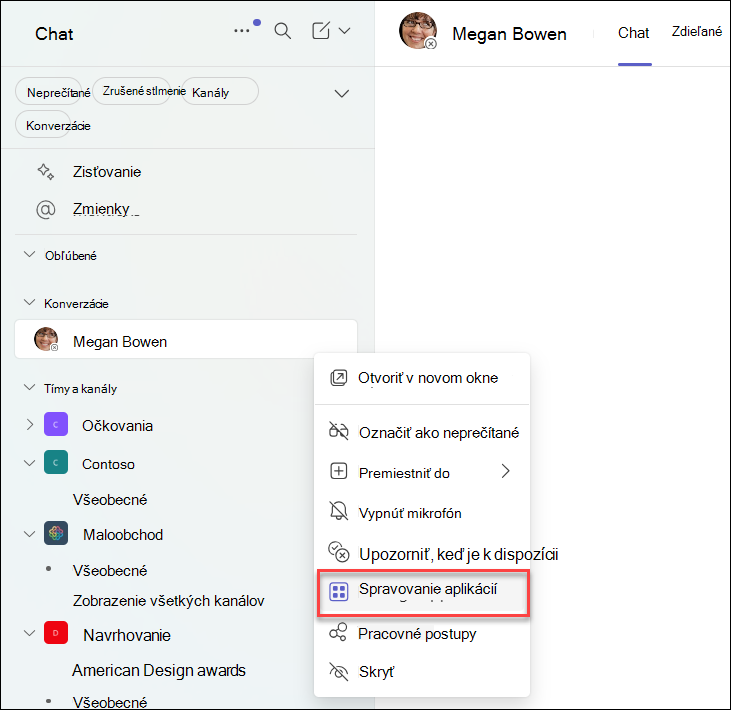Click Megan Bowen avatar in header
Screen dimensions: 731x710
coord(418,31)
